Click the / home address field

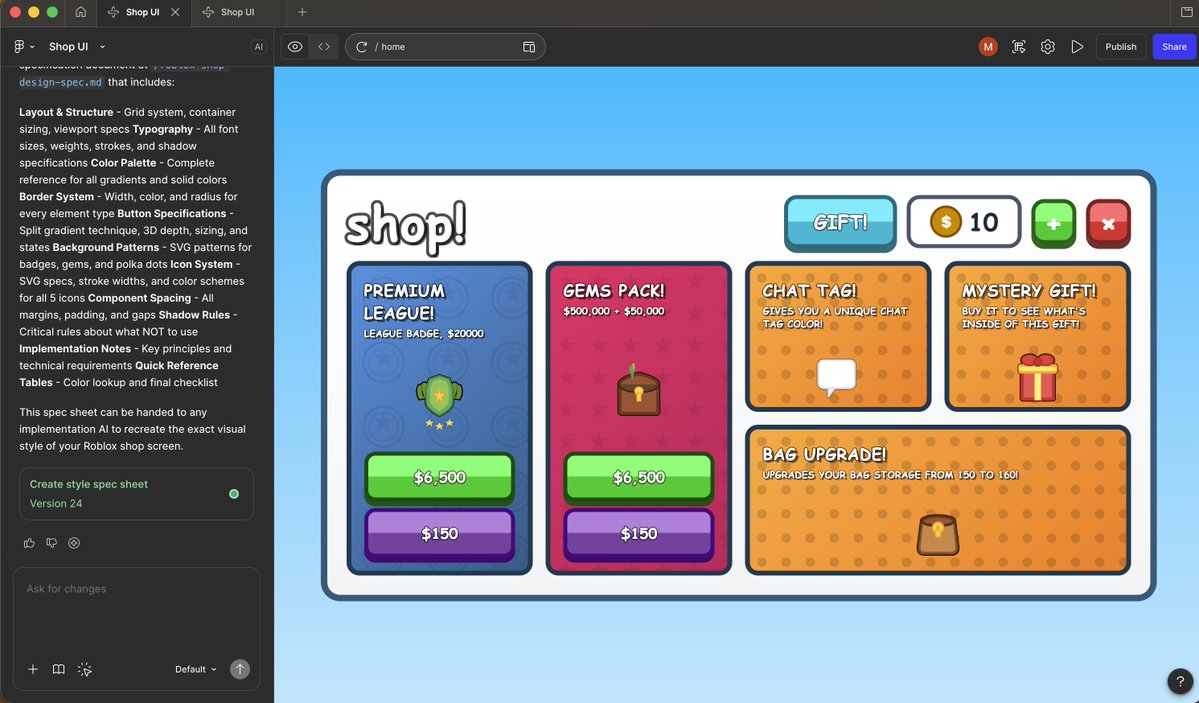point(445,47)
